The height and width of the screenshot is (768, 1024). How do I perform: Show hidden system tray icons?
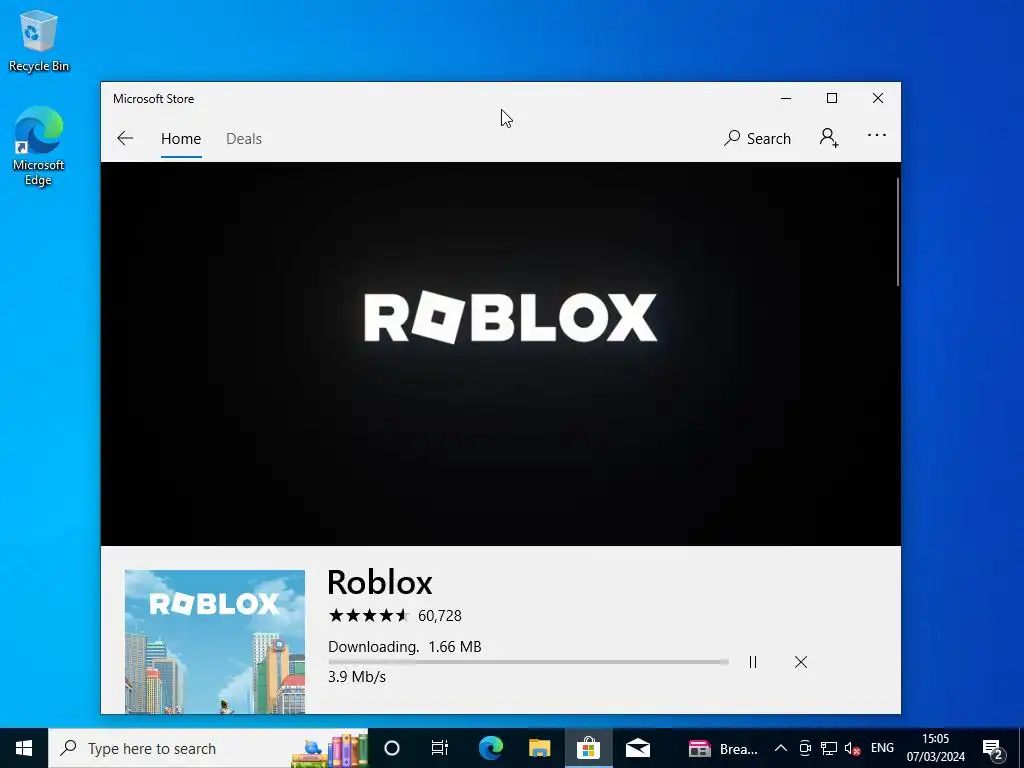[x=780, y=748]
